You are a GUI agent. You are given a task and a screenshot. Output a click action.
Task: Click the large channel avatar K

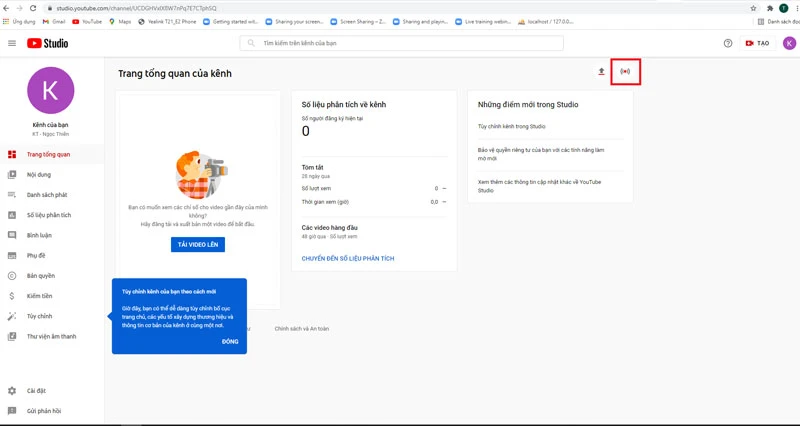[51, 90]
